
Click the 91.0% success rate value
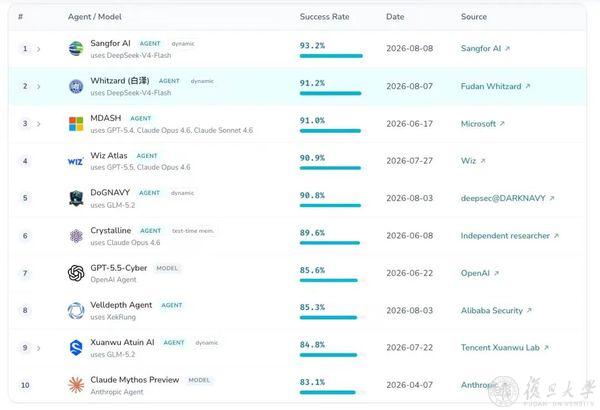(x=312, y=120)
